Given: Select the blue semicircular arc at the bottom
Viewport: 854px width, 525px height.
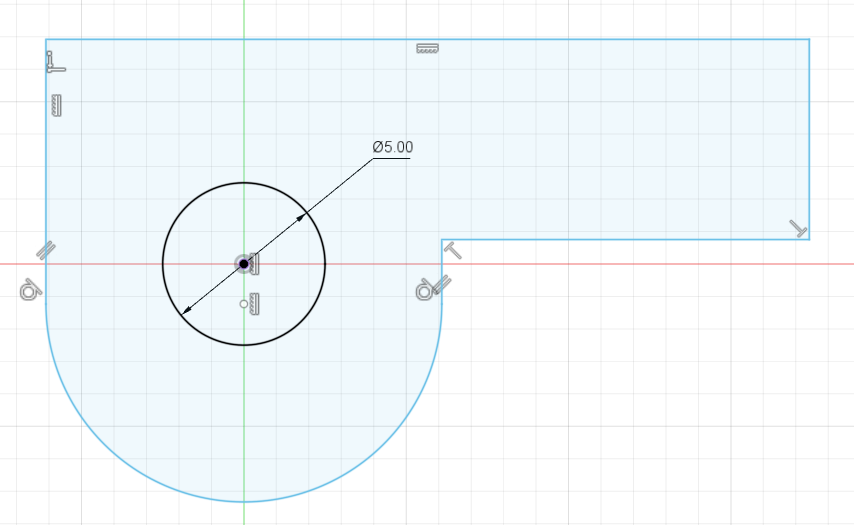Looking at the screenshot, I should click(243, 501).
